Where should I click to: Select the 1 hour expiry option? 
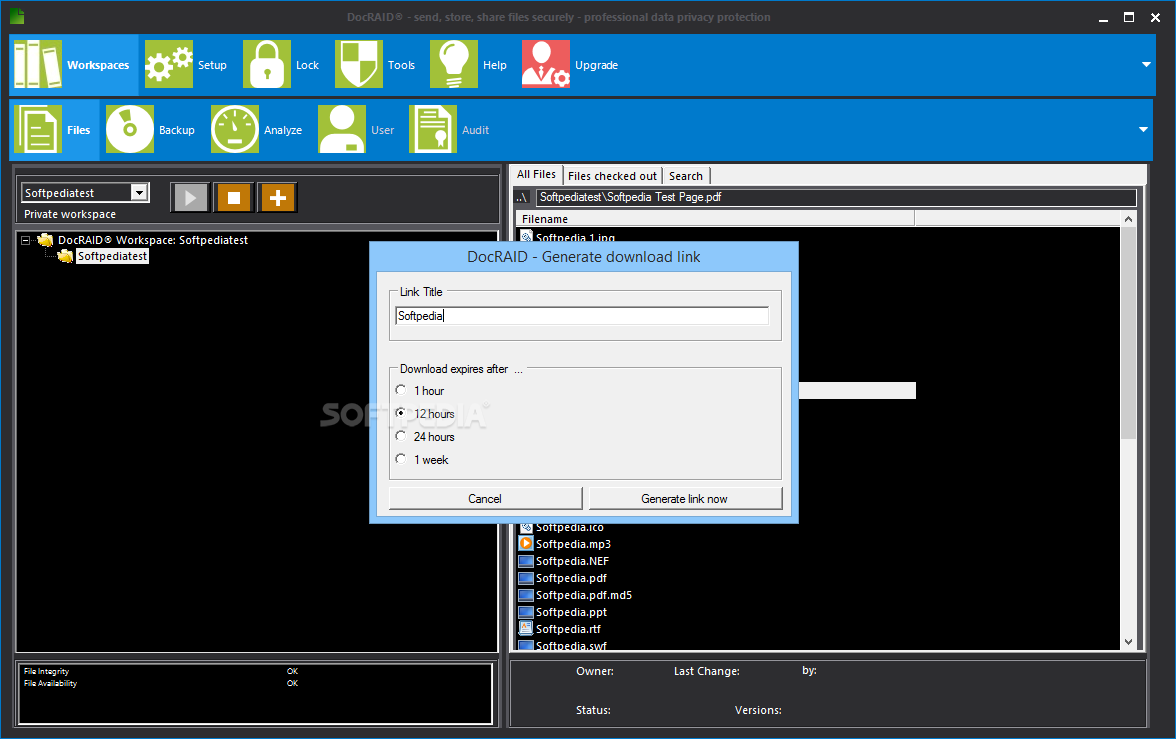(400, 390)
